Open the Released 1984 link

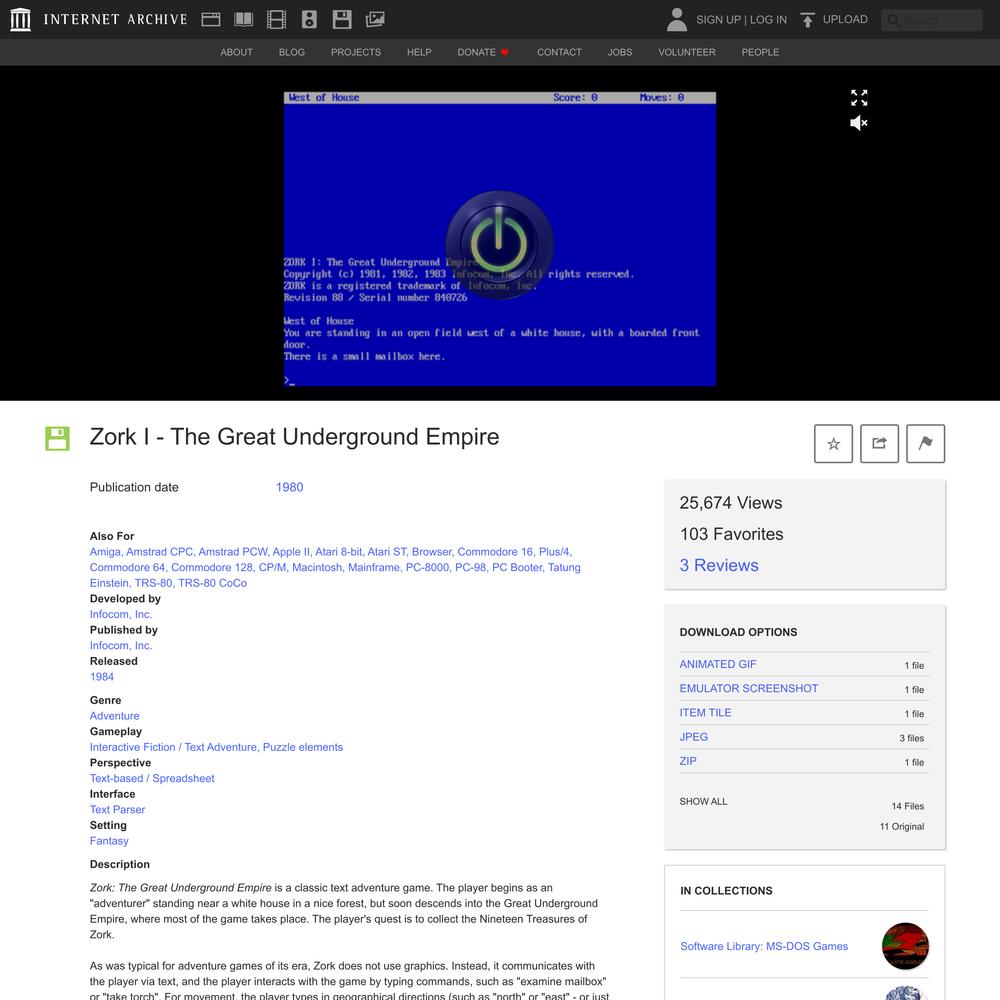click(x=101, y=677)
